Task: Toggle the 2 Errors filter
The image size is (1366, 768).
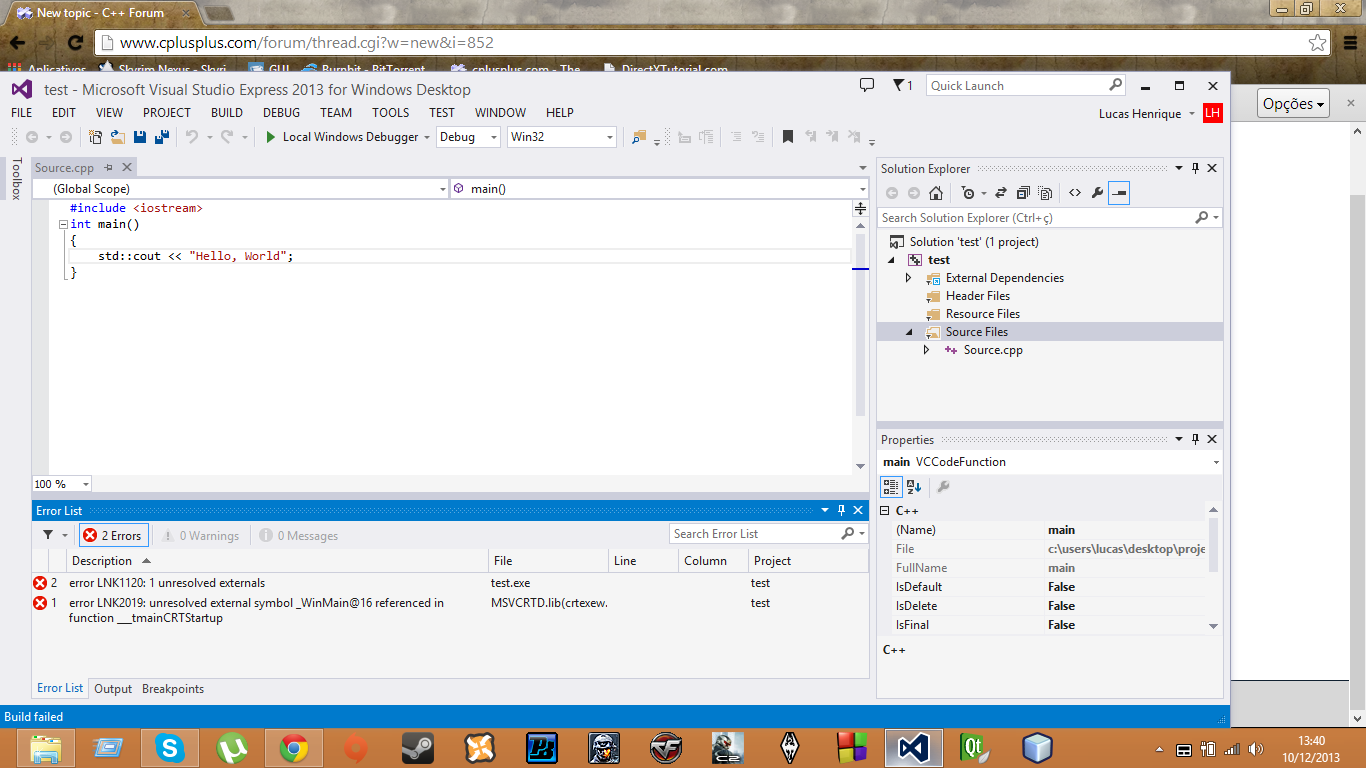Action: click(113, 535)
